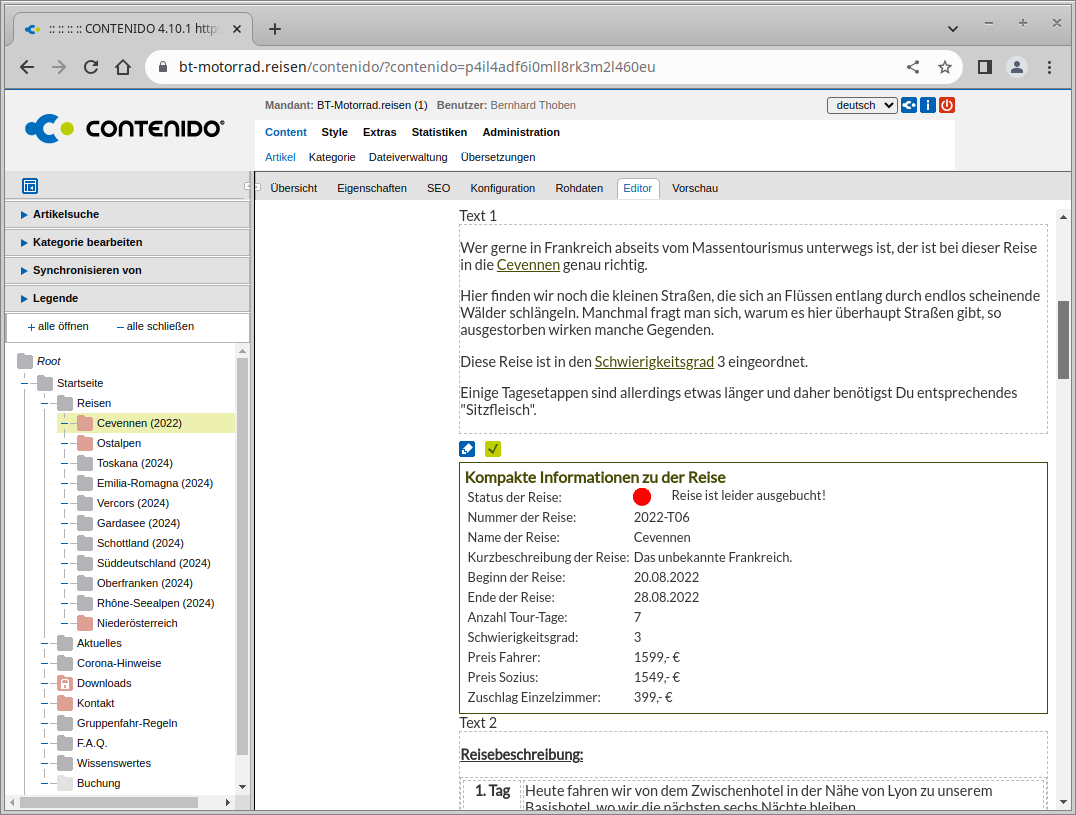1076x815 pixels.
Task: Collapse the left panel using the divider handle
Action: [248, 187]
